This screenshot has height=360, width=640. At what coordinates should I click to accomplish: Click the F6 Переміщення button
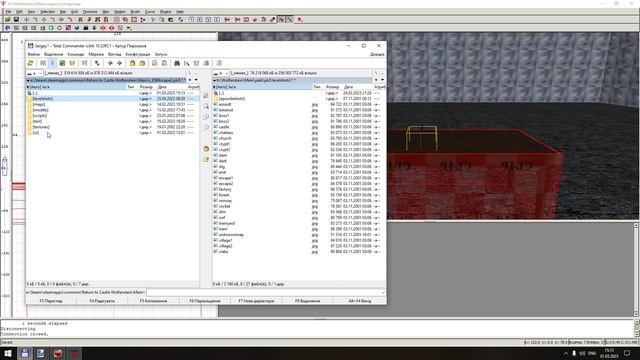tap(205, 301)
